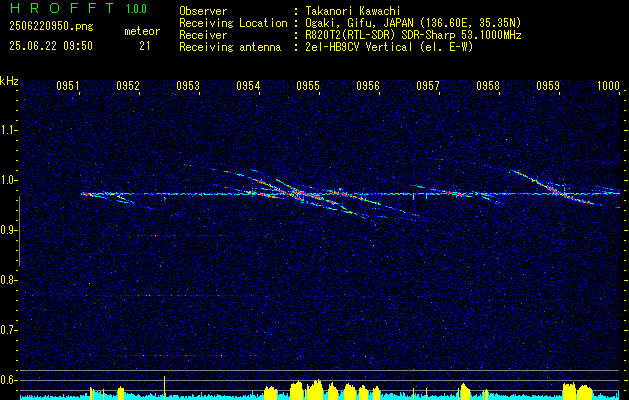629x400 pixels.
Task: Click the Observer field label
Action: (x=203, y=11)
